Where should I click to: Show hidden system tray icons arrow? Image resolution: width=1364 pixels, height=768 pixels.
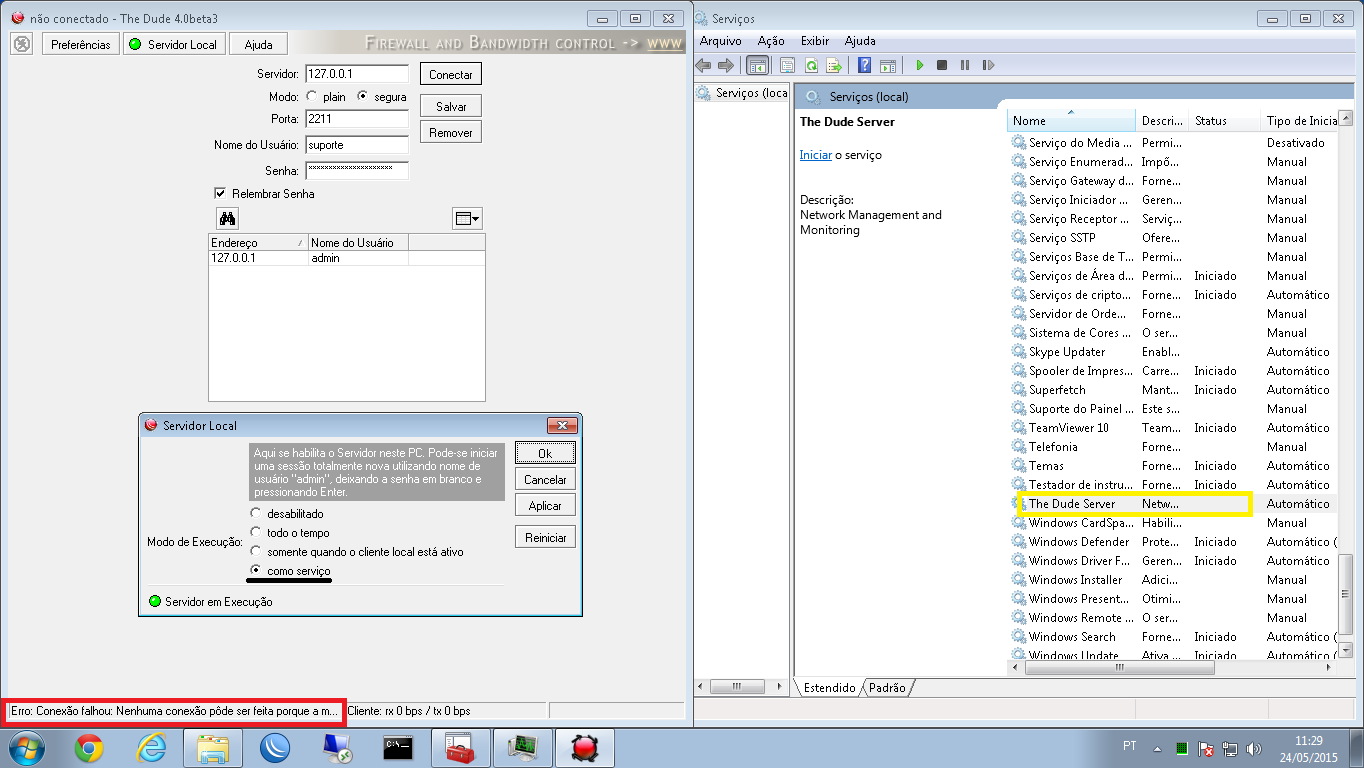click(x=1157, y=748)
